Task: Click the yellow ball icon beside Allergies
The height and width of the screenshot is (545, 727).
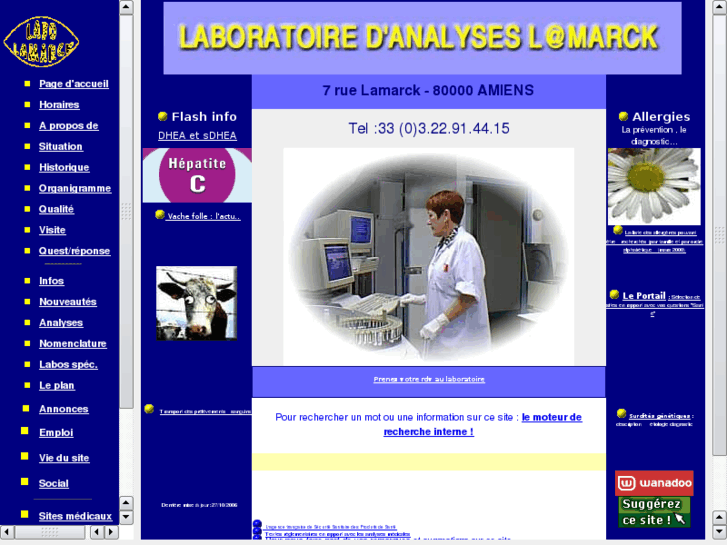Action: [x=623, y=116]
